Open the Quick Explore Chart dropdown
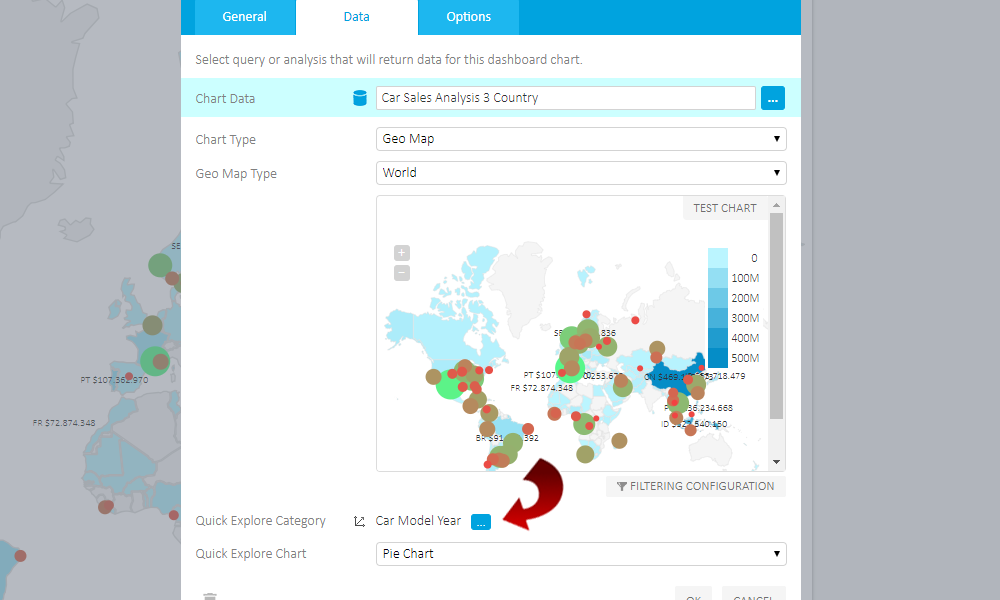The image size is (1000, 600). click(777, 553)
